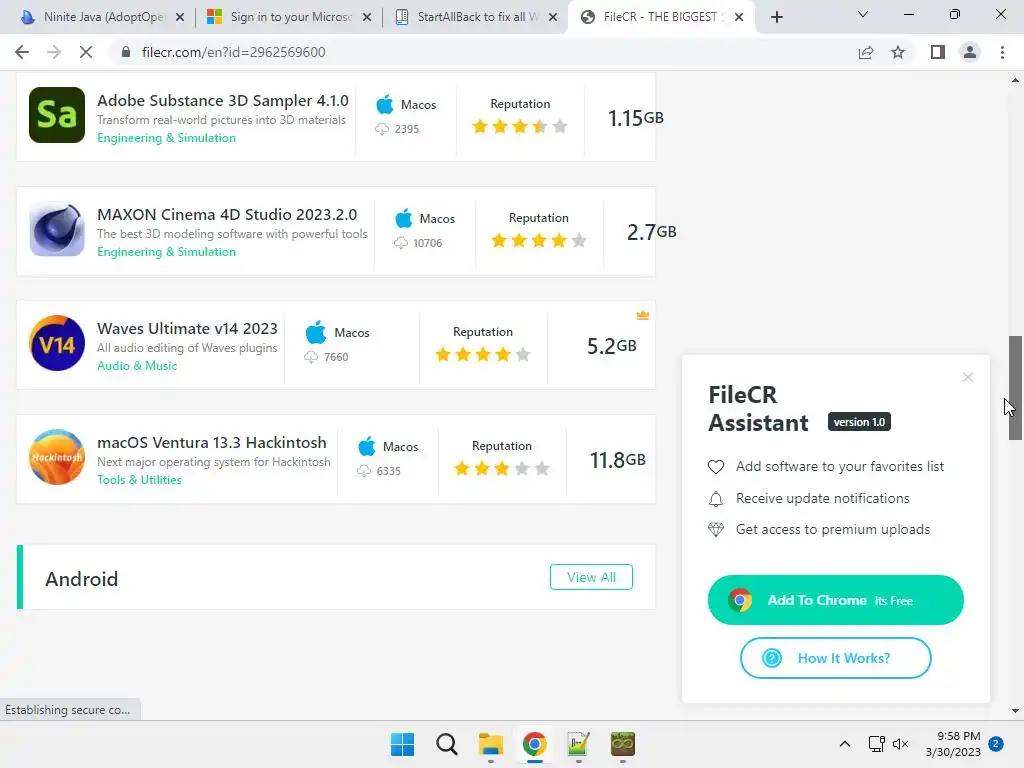Open Adobe Substance 3D Sampler app icon
This screenshot has width=1024, height=768.
57,115
